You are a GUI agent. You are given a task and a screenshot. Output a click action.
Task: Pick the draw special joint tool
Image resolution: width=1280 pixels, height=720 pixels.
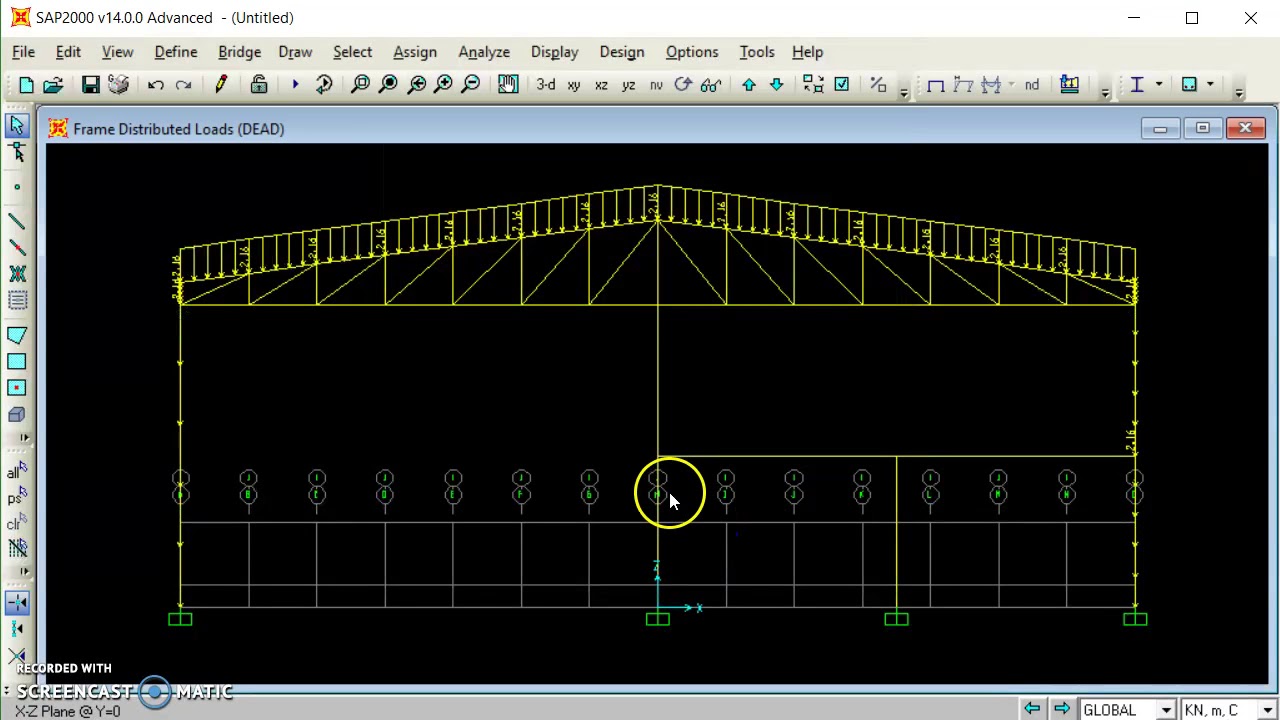[x=17, y=188]
